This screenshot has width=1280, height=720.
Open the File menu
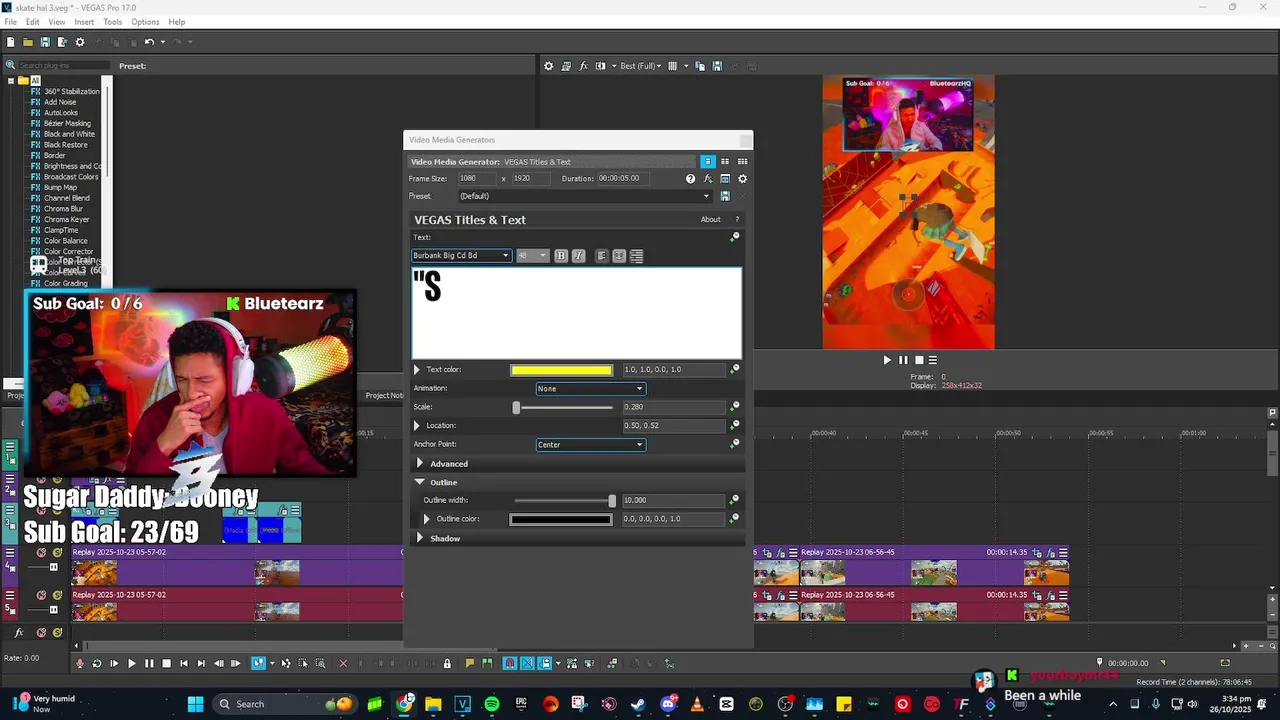[x=10, y=22]
